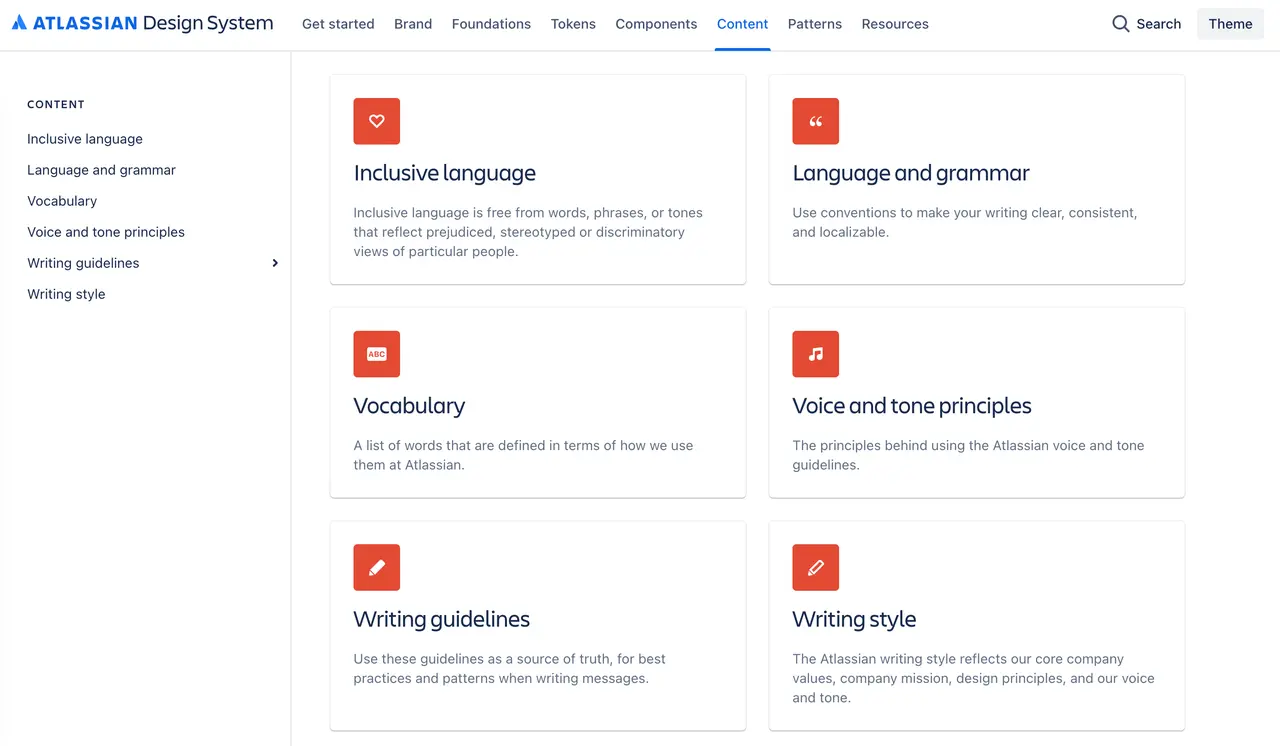Open the Writing style card heading
Image resolution: width=1280 pixels, height=746 pixels.
coord(854,619)
